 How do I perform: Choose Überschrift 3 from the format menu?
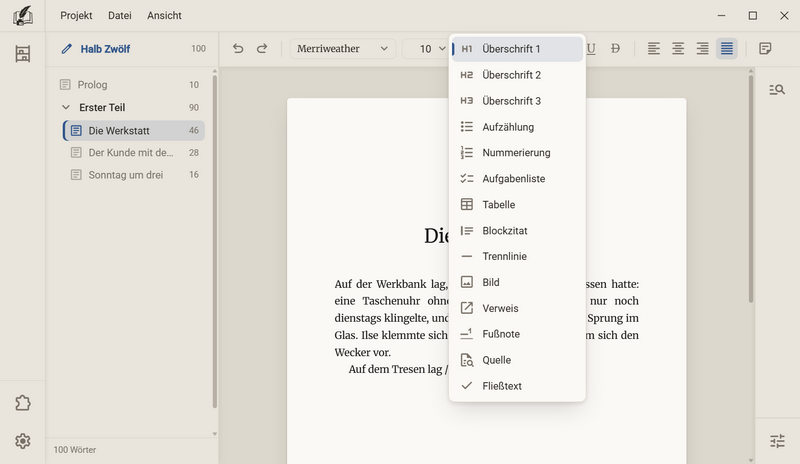[517, 101]
